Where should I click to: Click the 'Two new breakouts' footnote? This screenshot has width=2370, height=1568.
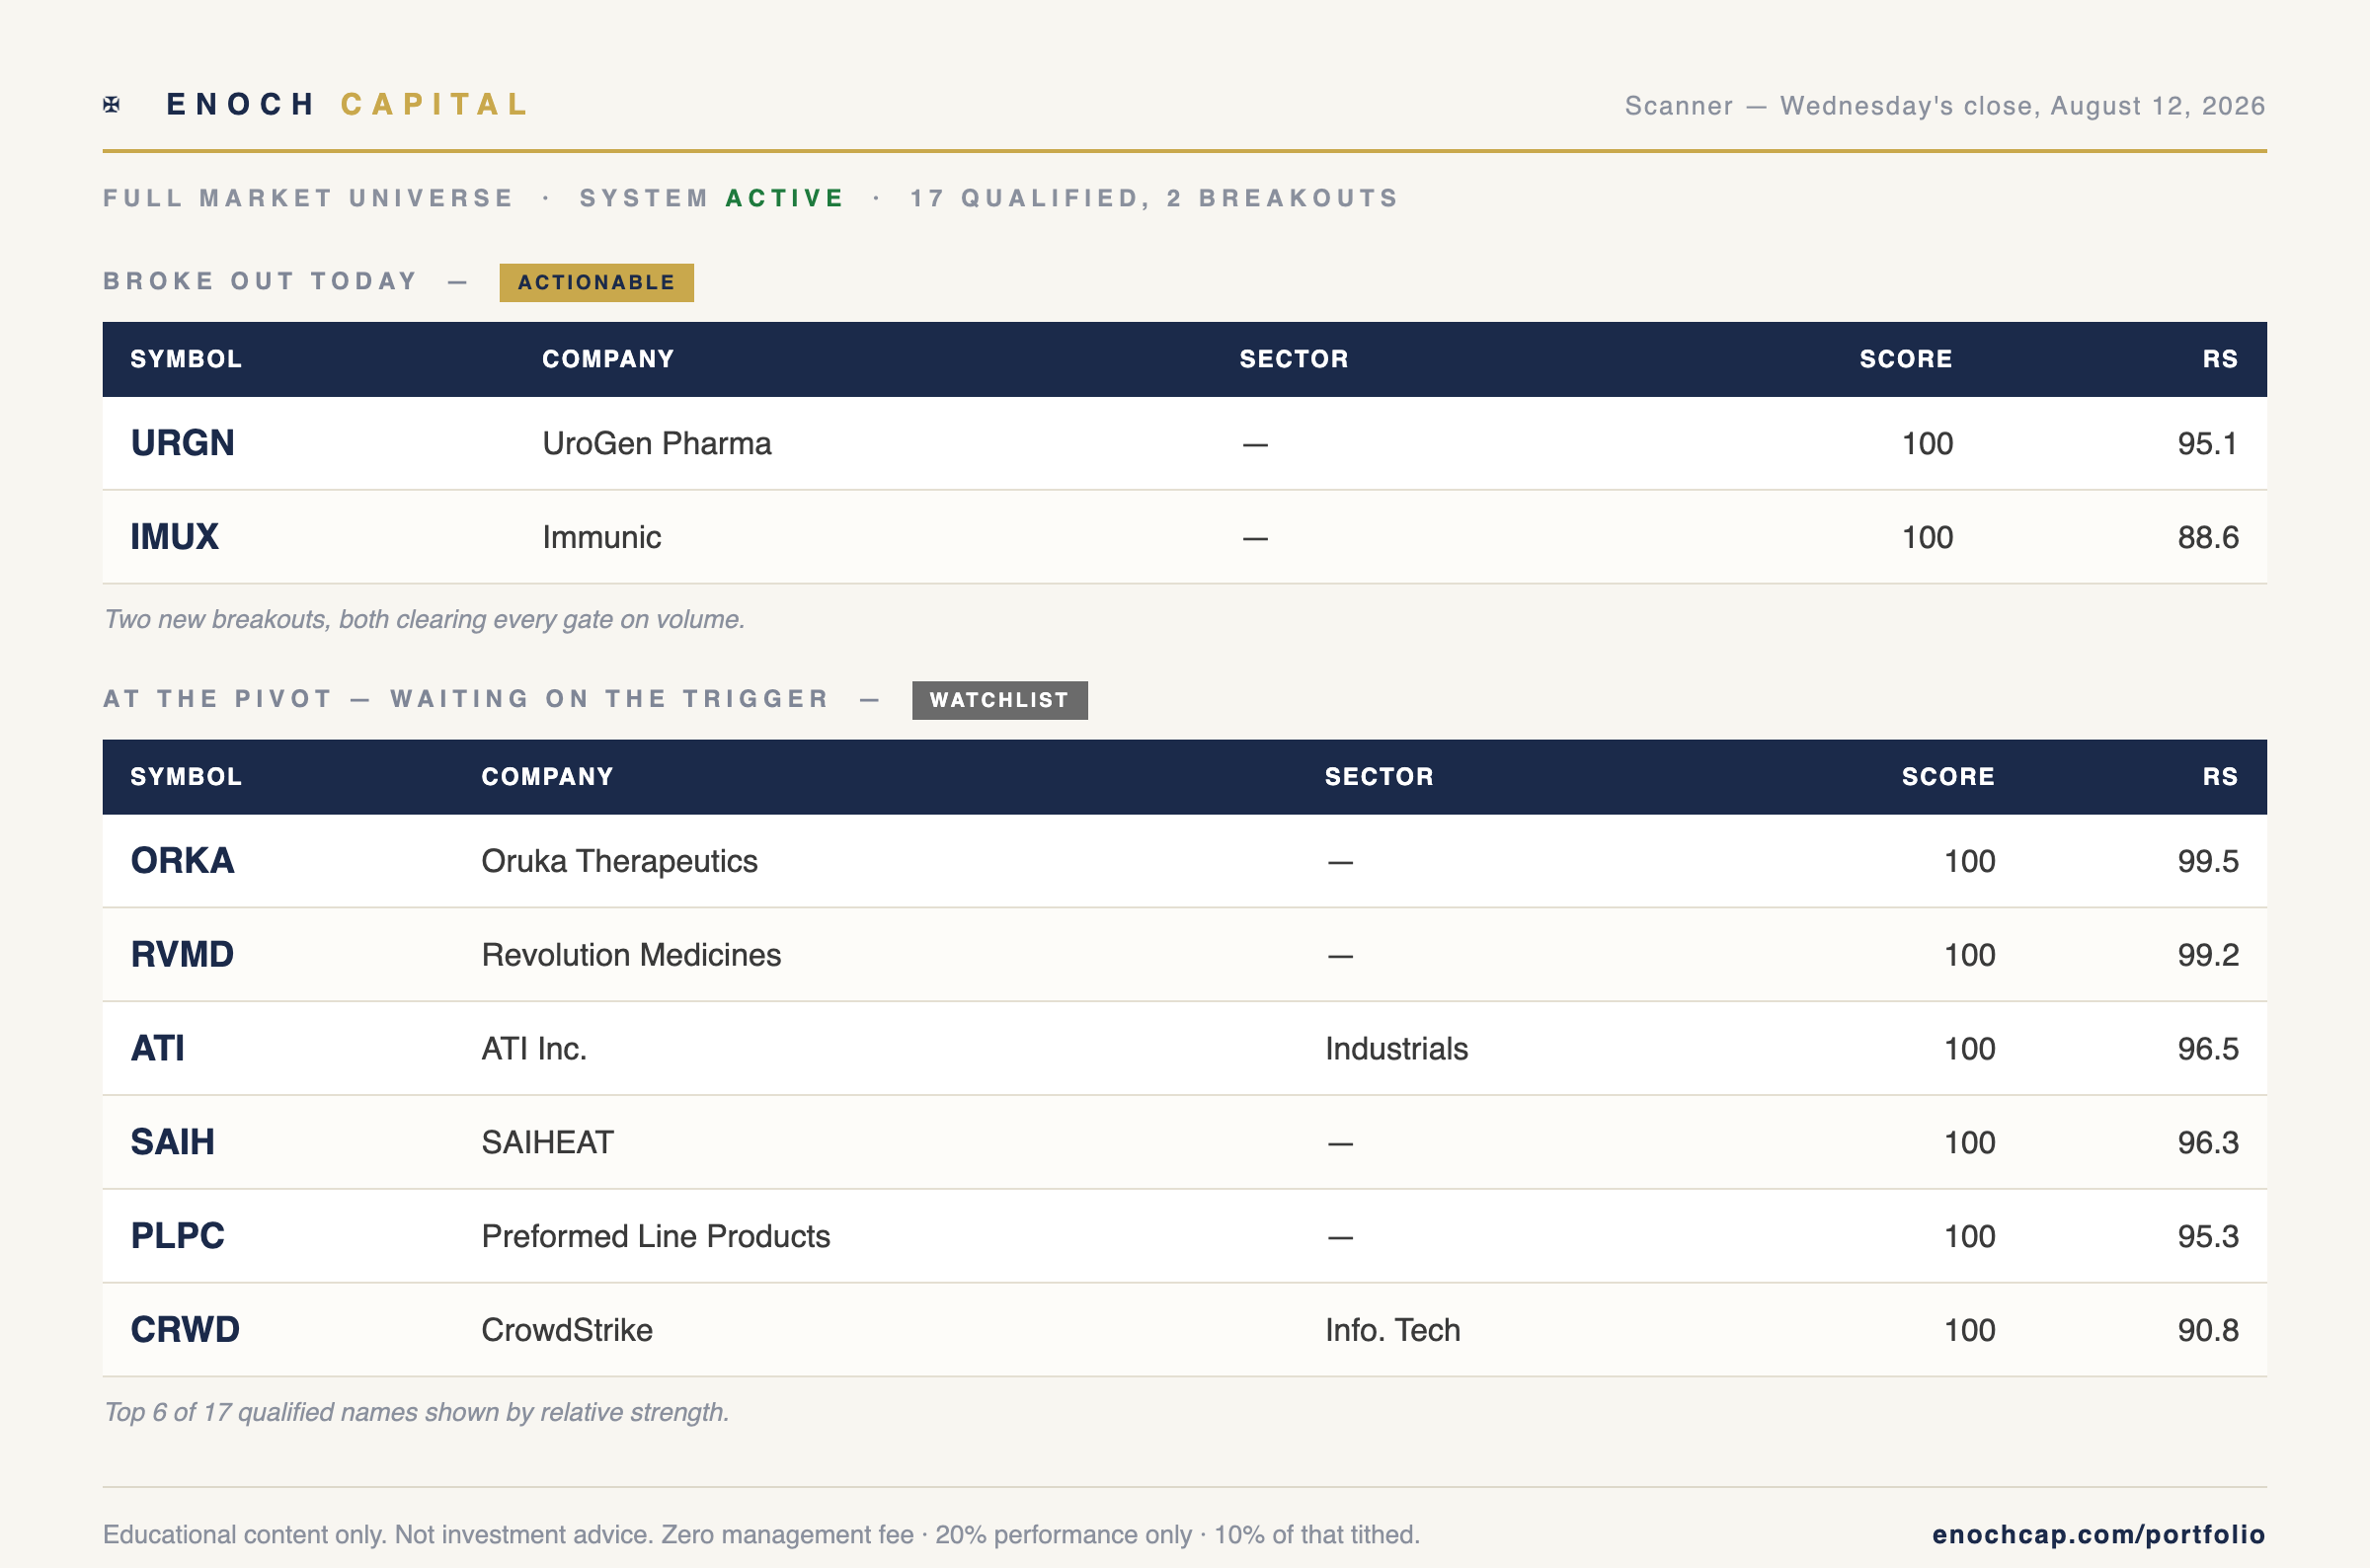424,620
